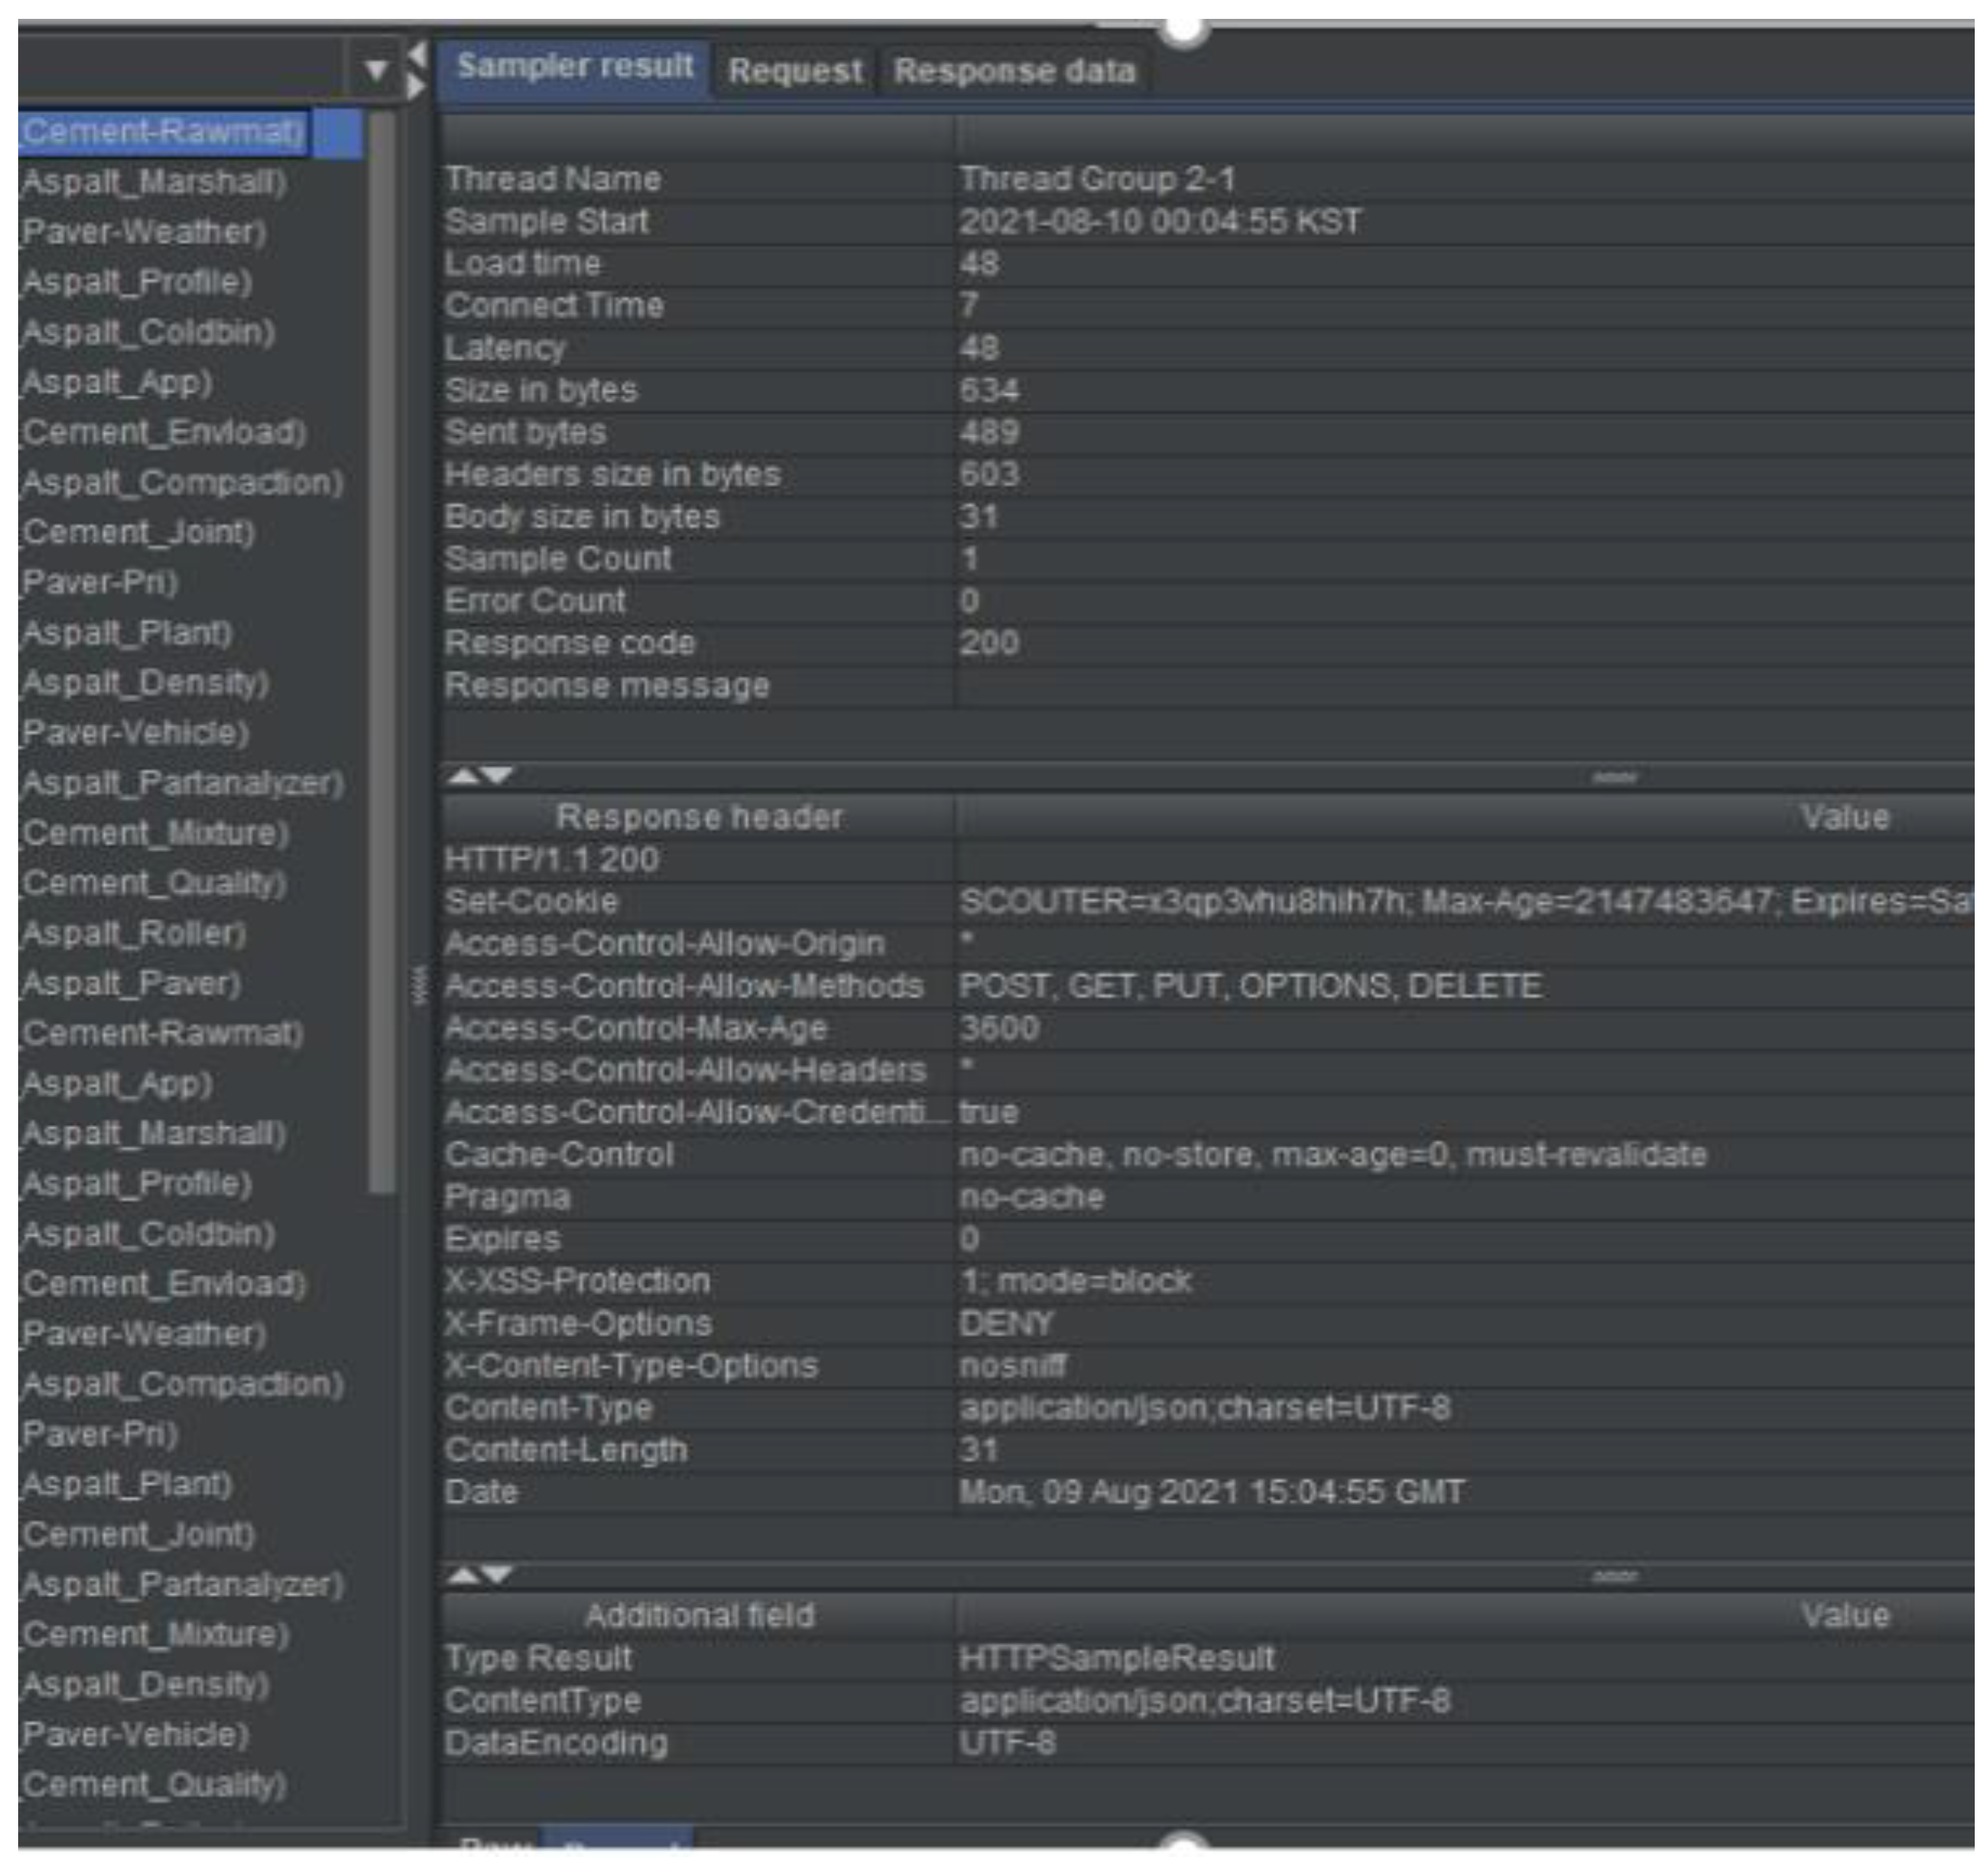Select the Set-Cookie header row
The image size is (1988, 1866).
tap(532, 902)
